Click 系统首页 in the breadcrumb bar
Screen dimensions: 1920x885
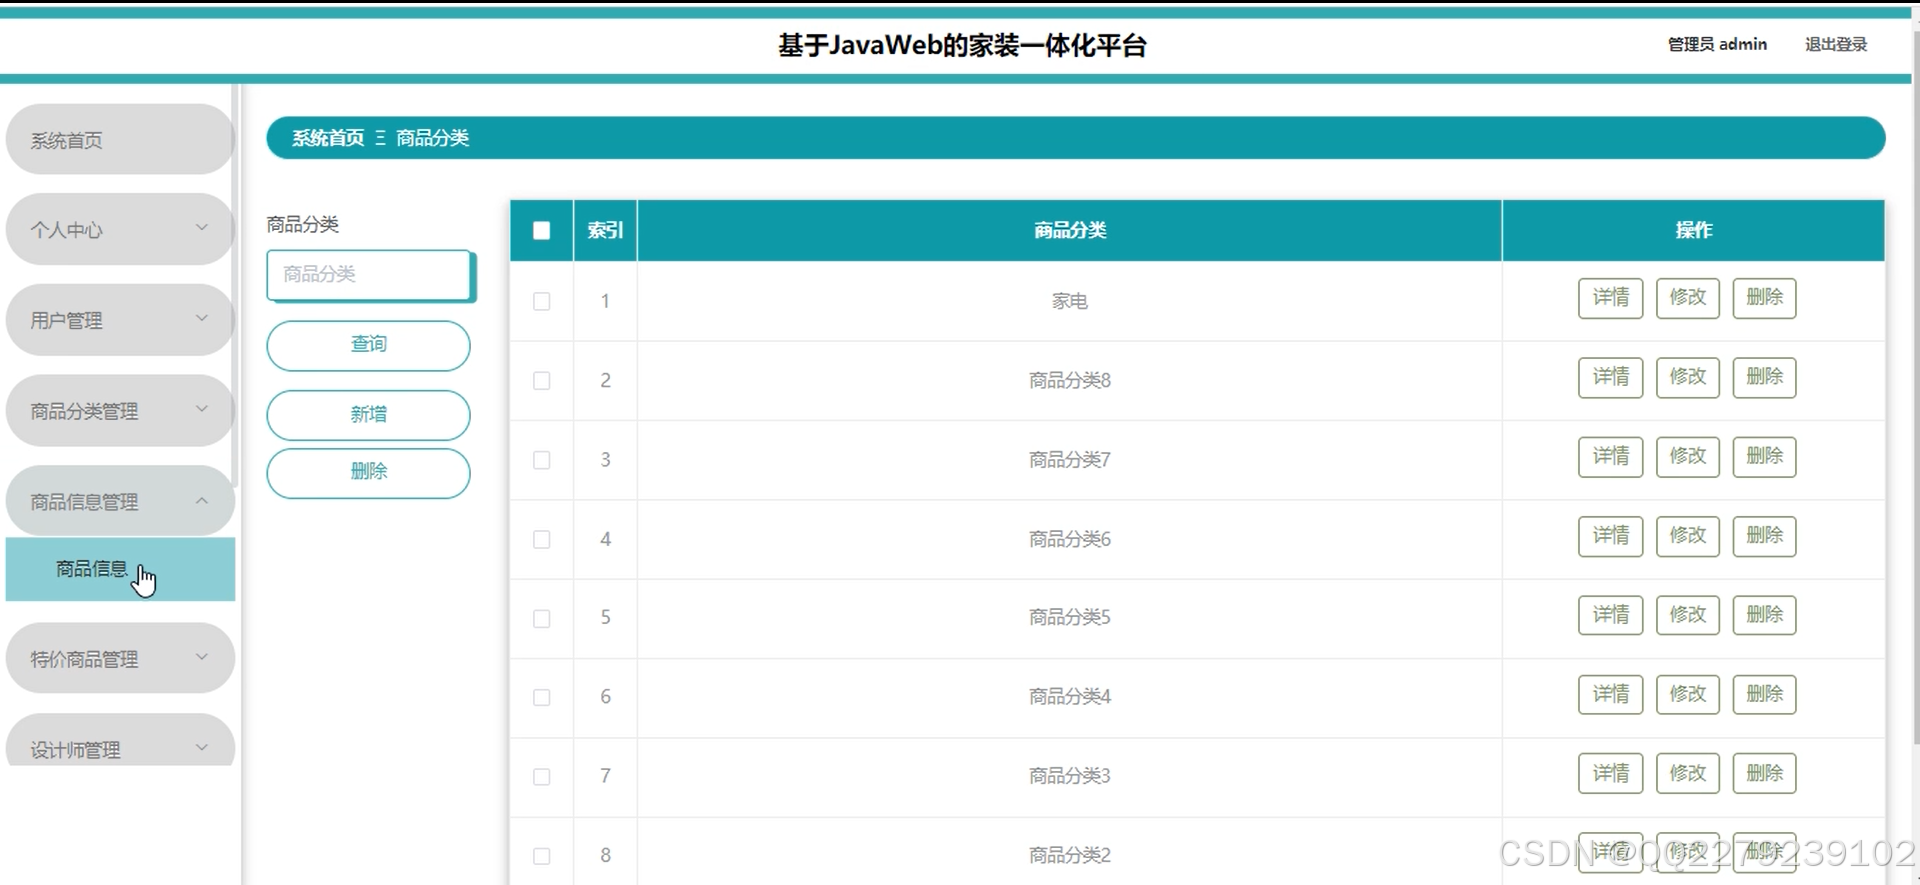[328, 138]
